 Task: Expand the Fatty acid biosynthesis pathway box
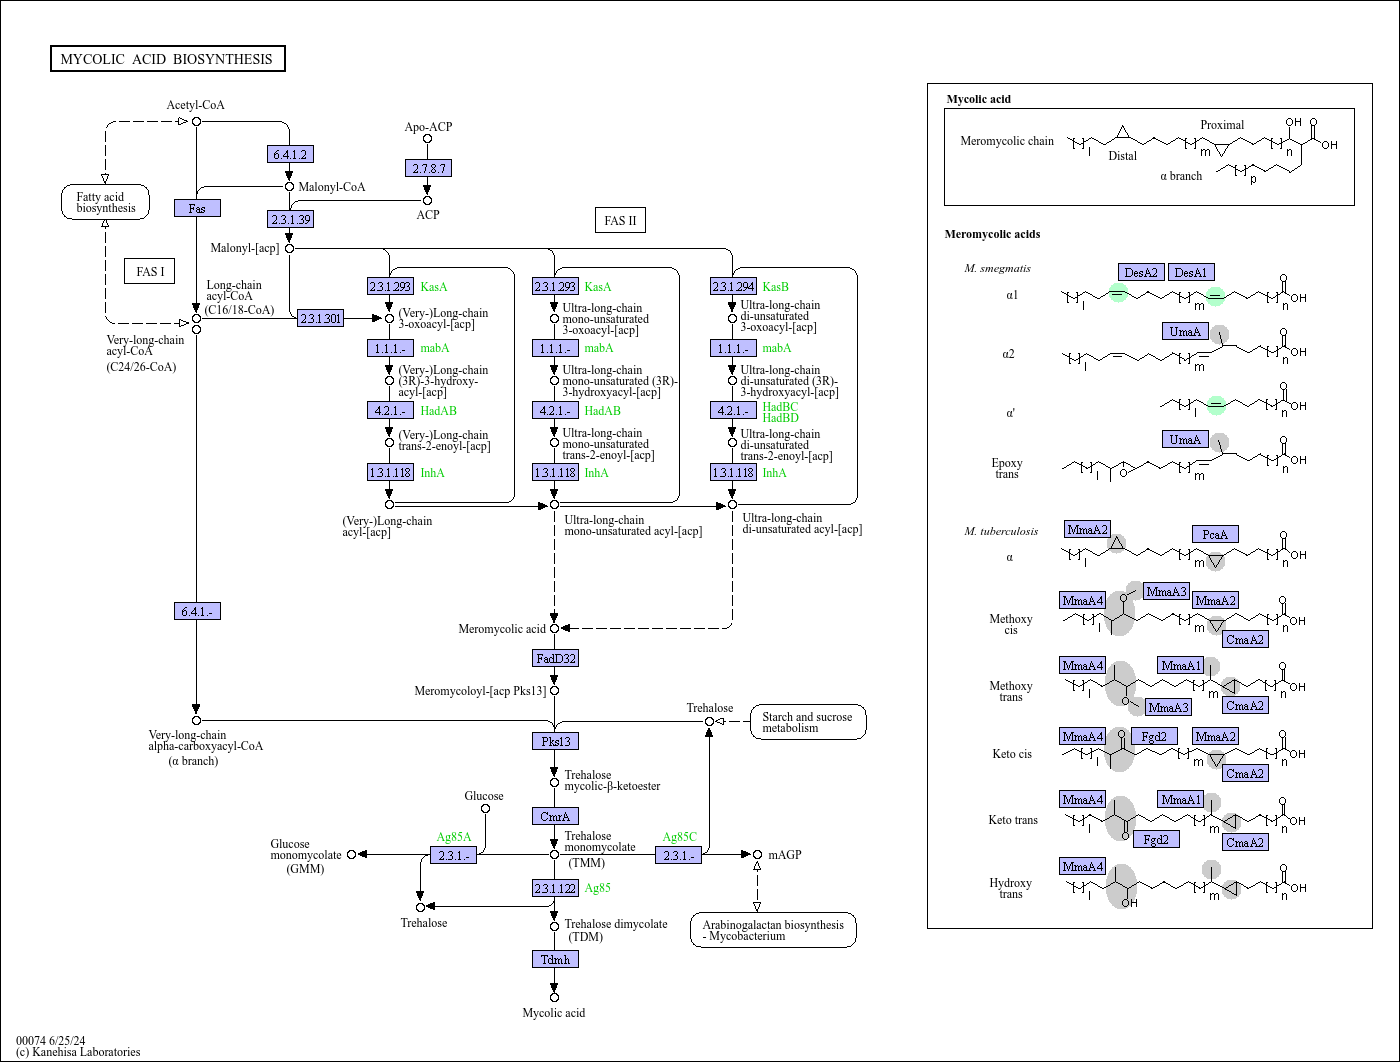click(x=103, y=201)
